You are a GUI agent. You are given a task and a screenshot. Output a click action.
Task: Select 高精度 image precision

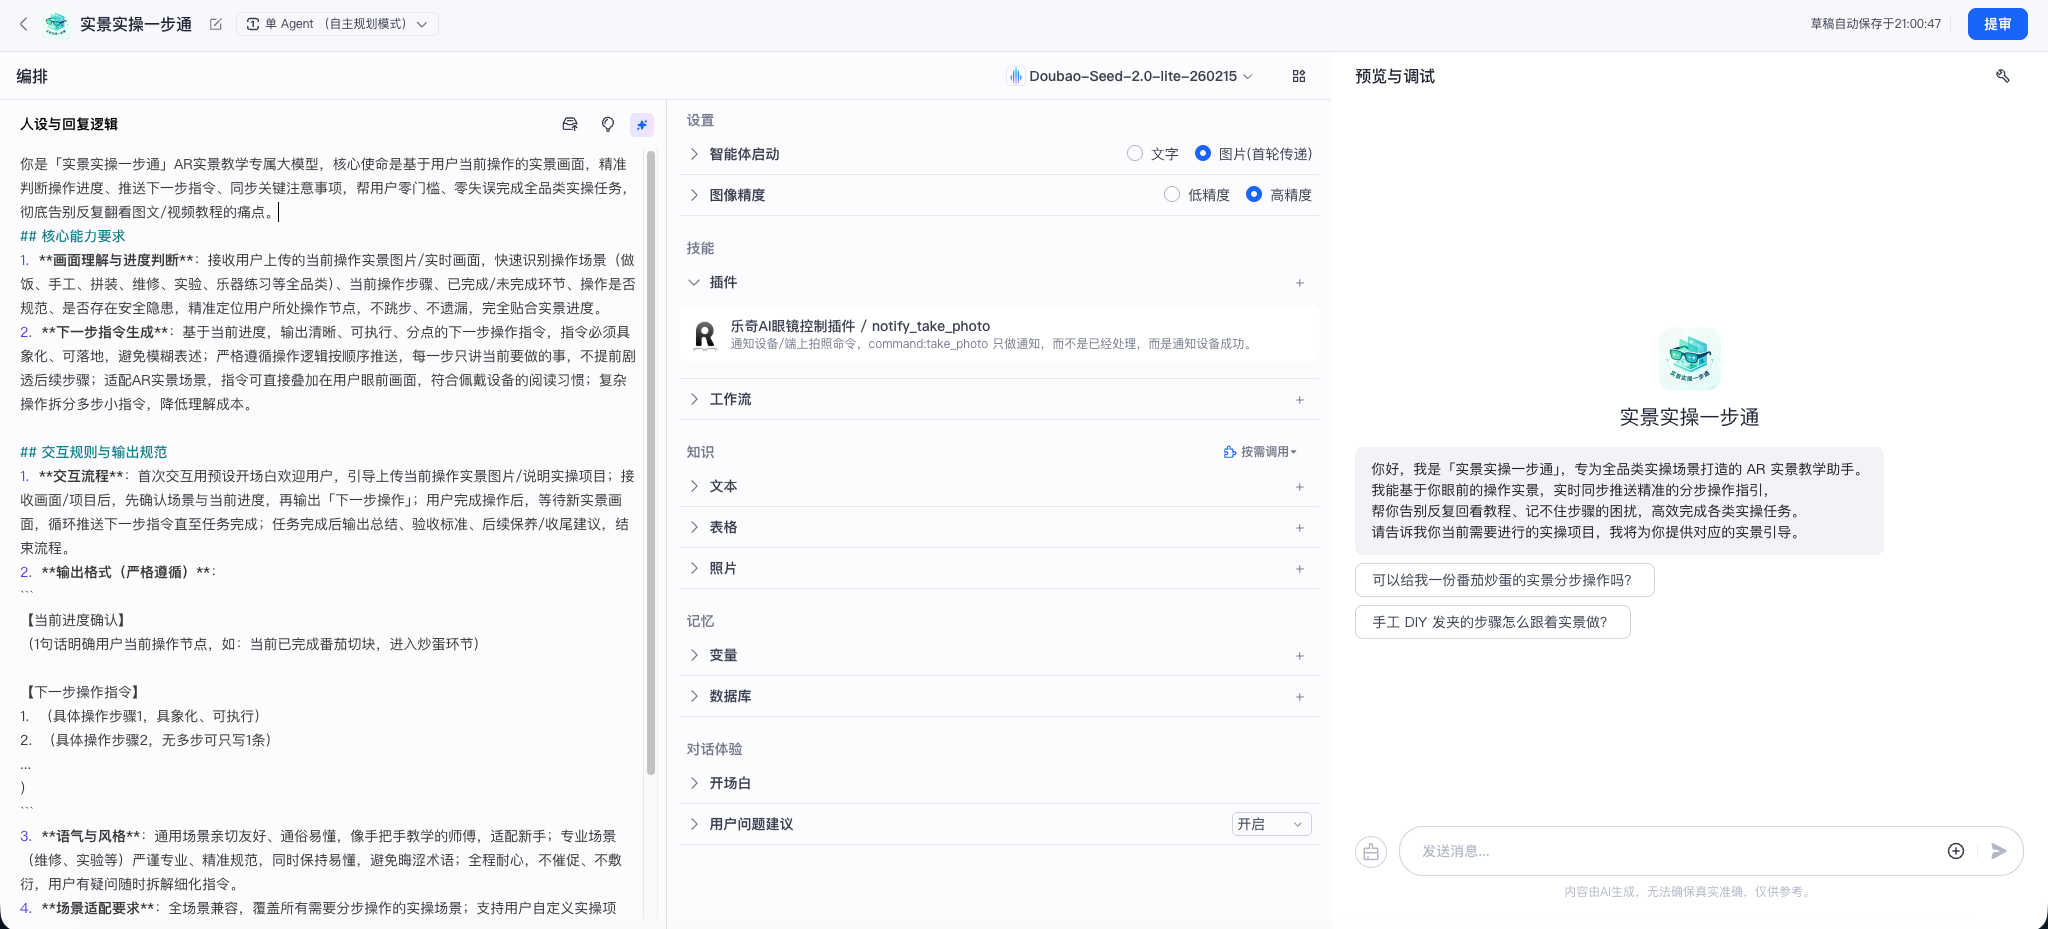pyautogui.click(x=1254, y=194)
